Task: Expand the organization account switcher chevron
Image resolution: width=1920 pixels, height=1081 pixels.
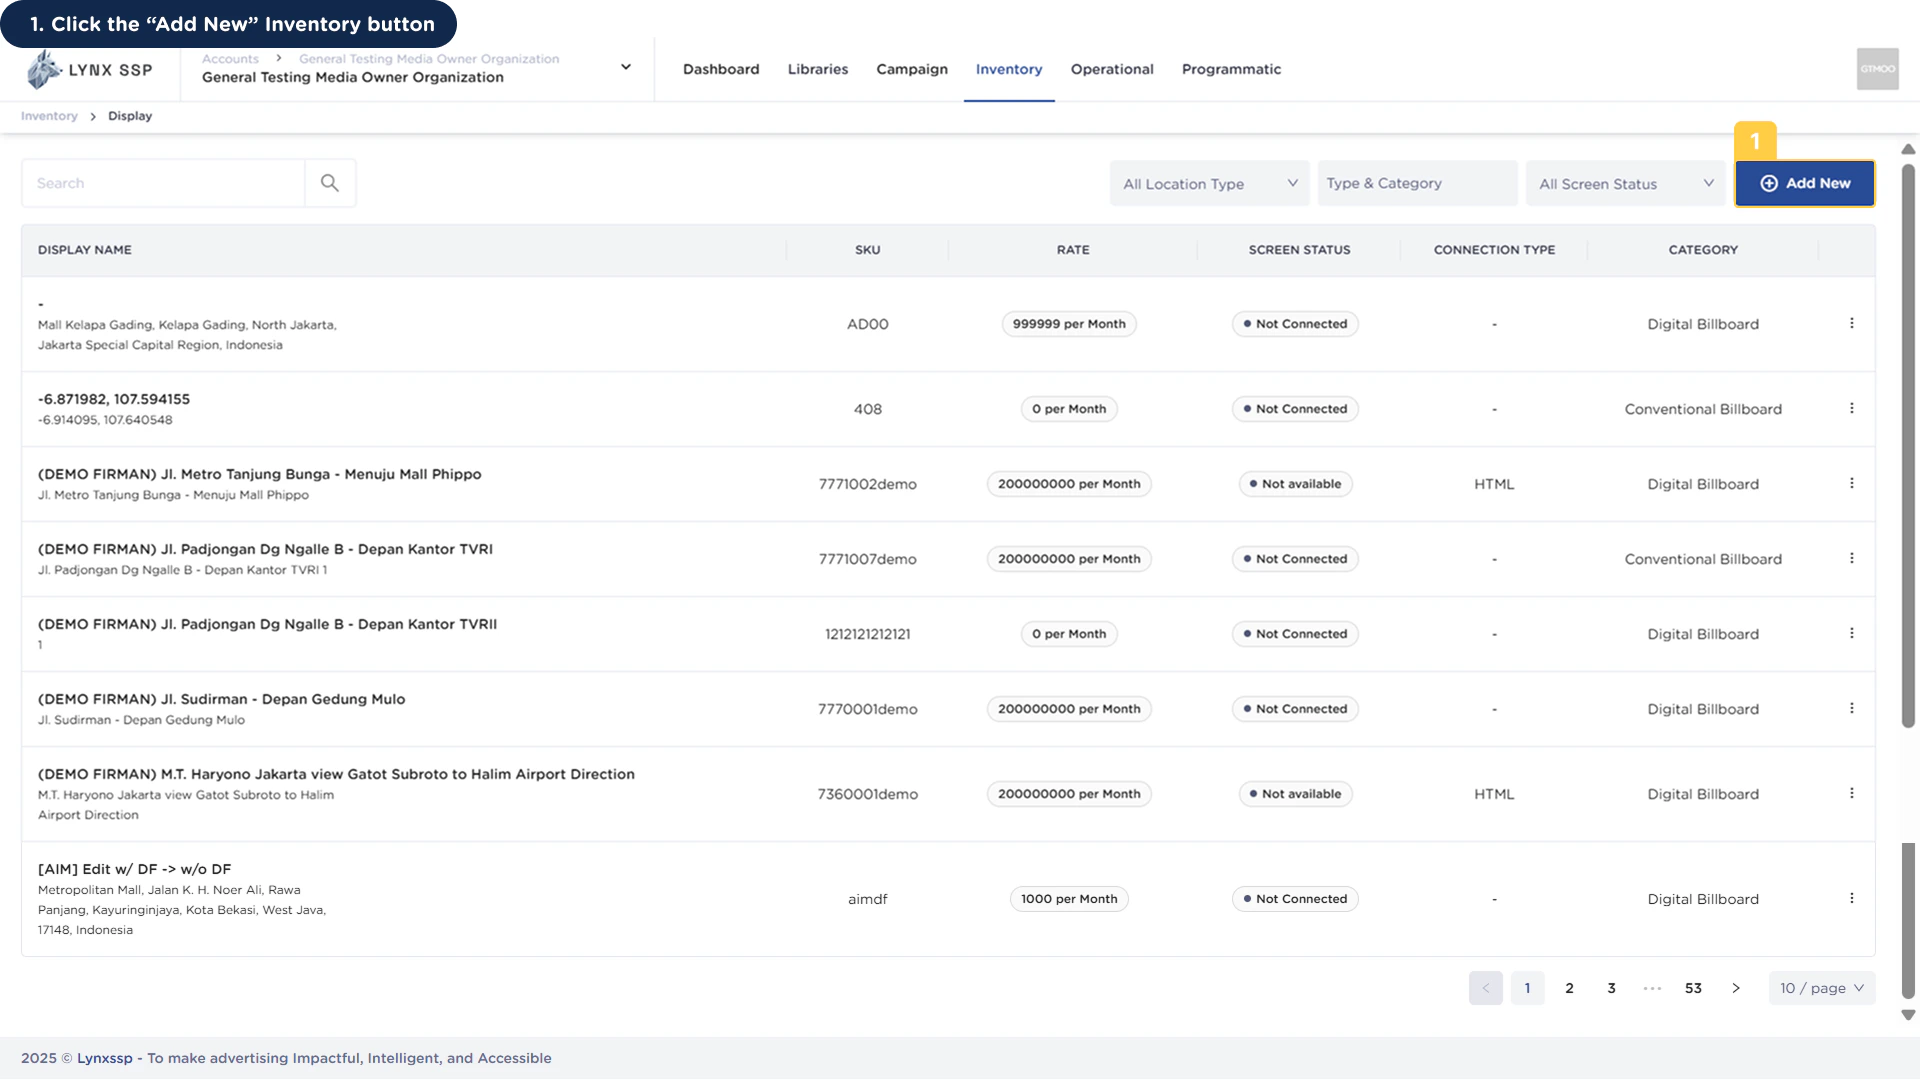Action: coord(626,68)
